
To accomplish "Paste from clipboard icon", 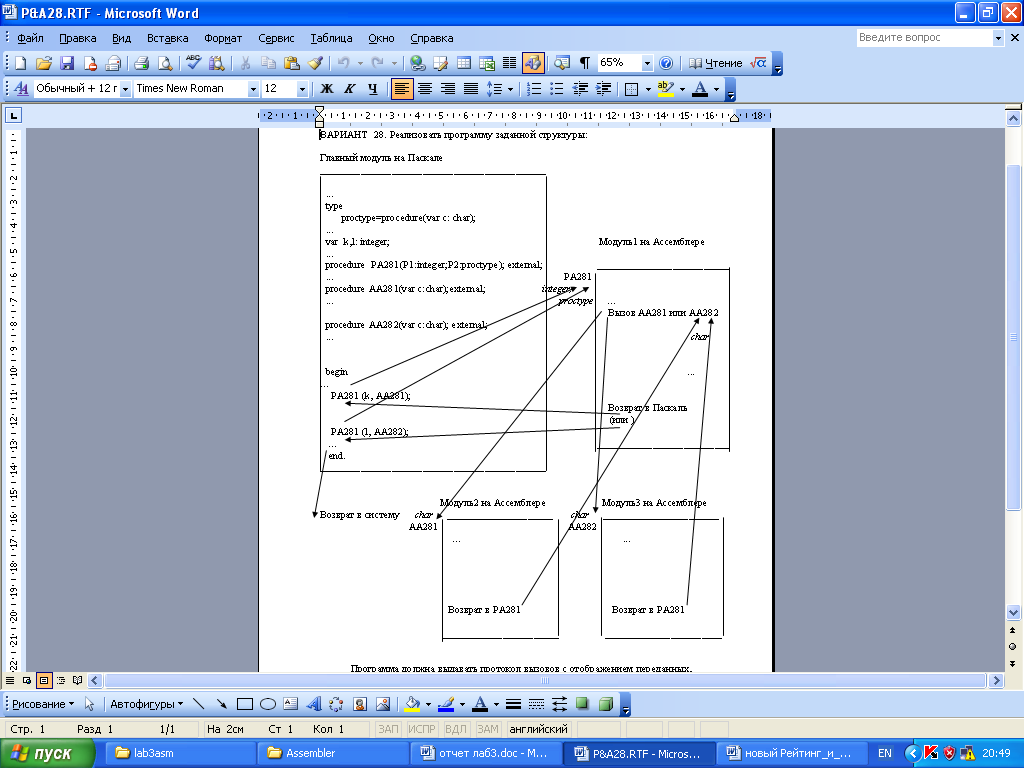I will click(x=291, y=63).
